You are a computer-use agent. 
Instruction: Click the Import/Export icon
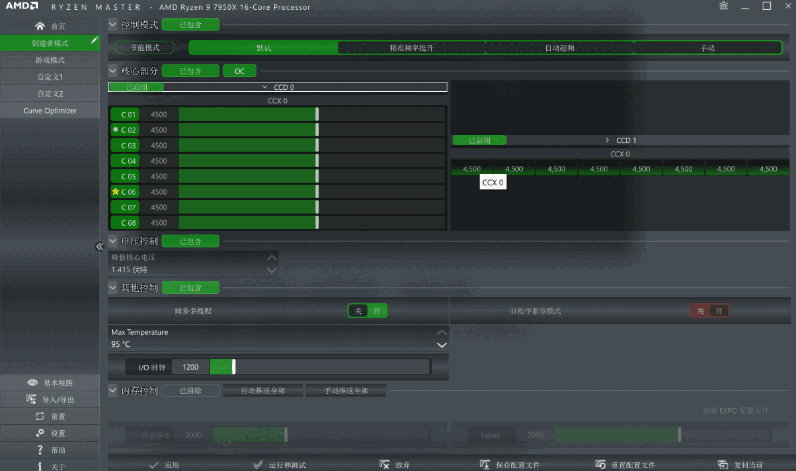(33, 400)
